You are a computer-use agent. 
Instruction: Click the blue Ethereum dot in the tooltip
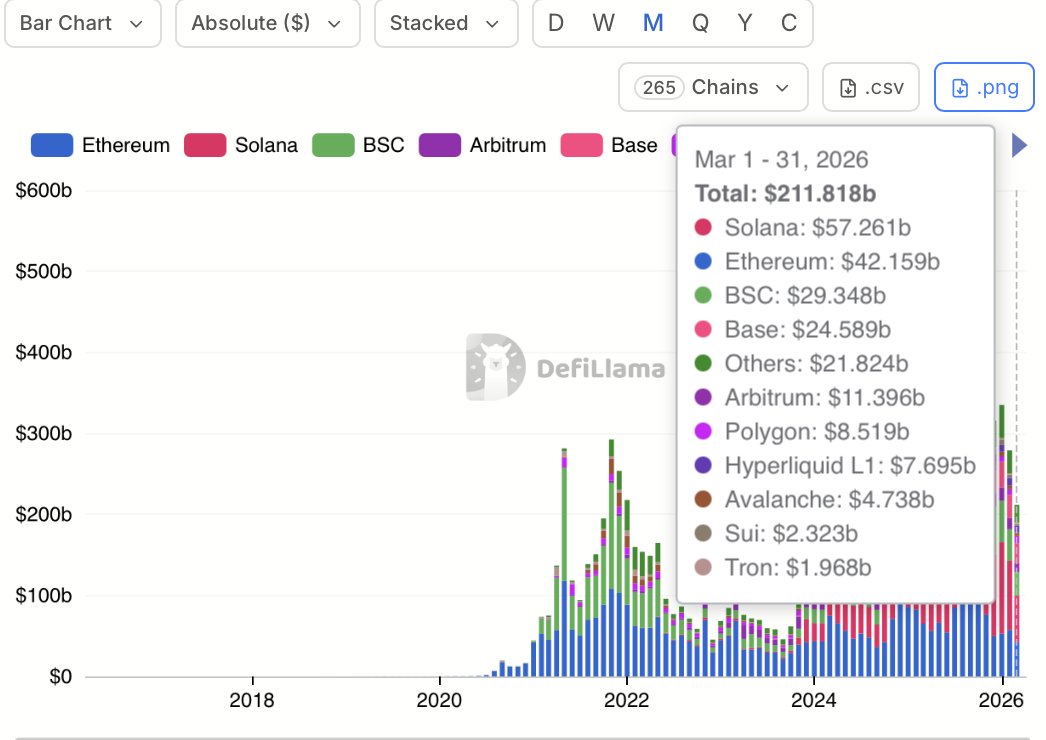click(x=702, y=261)
